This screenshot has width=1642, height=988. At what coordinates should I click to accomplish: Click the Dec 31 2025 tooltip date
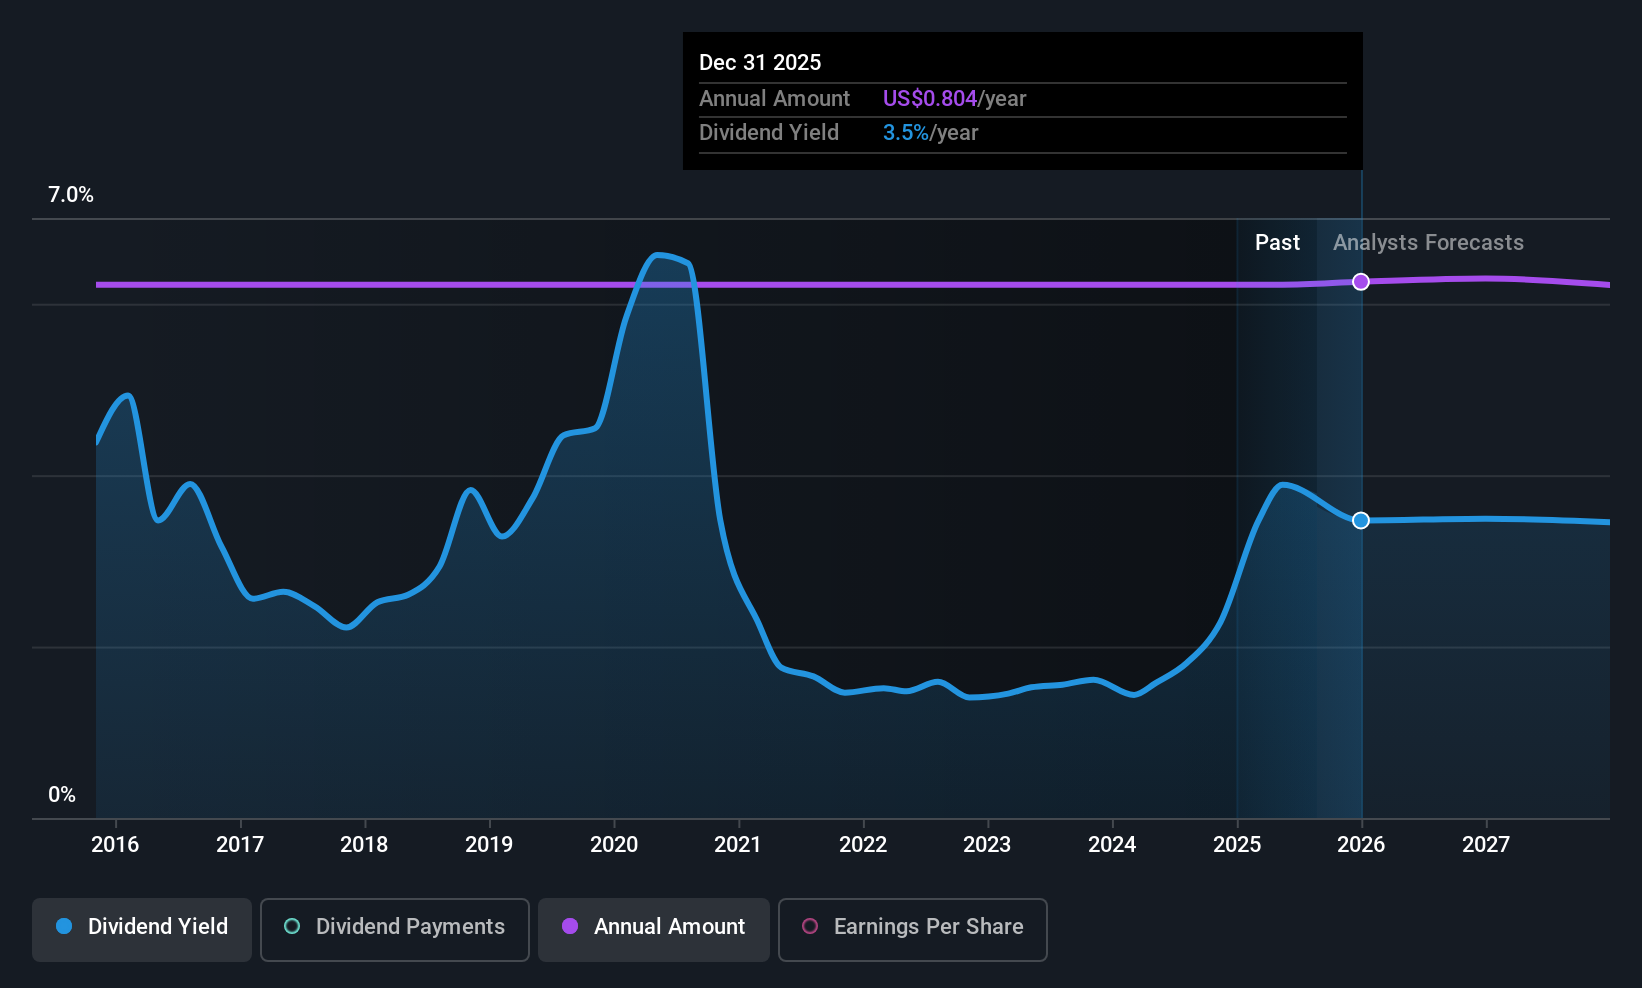760,62
